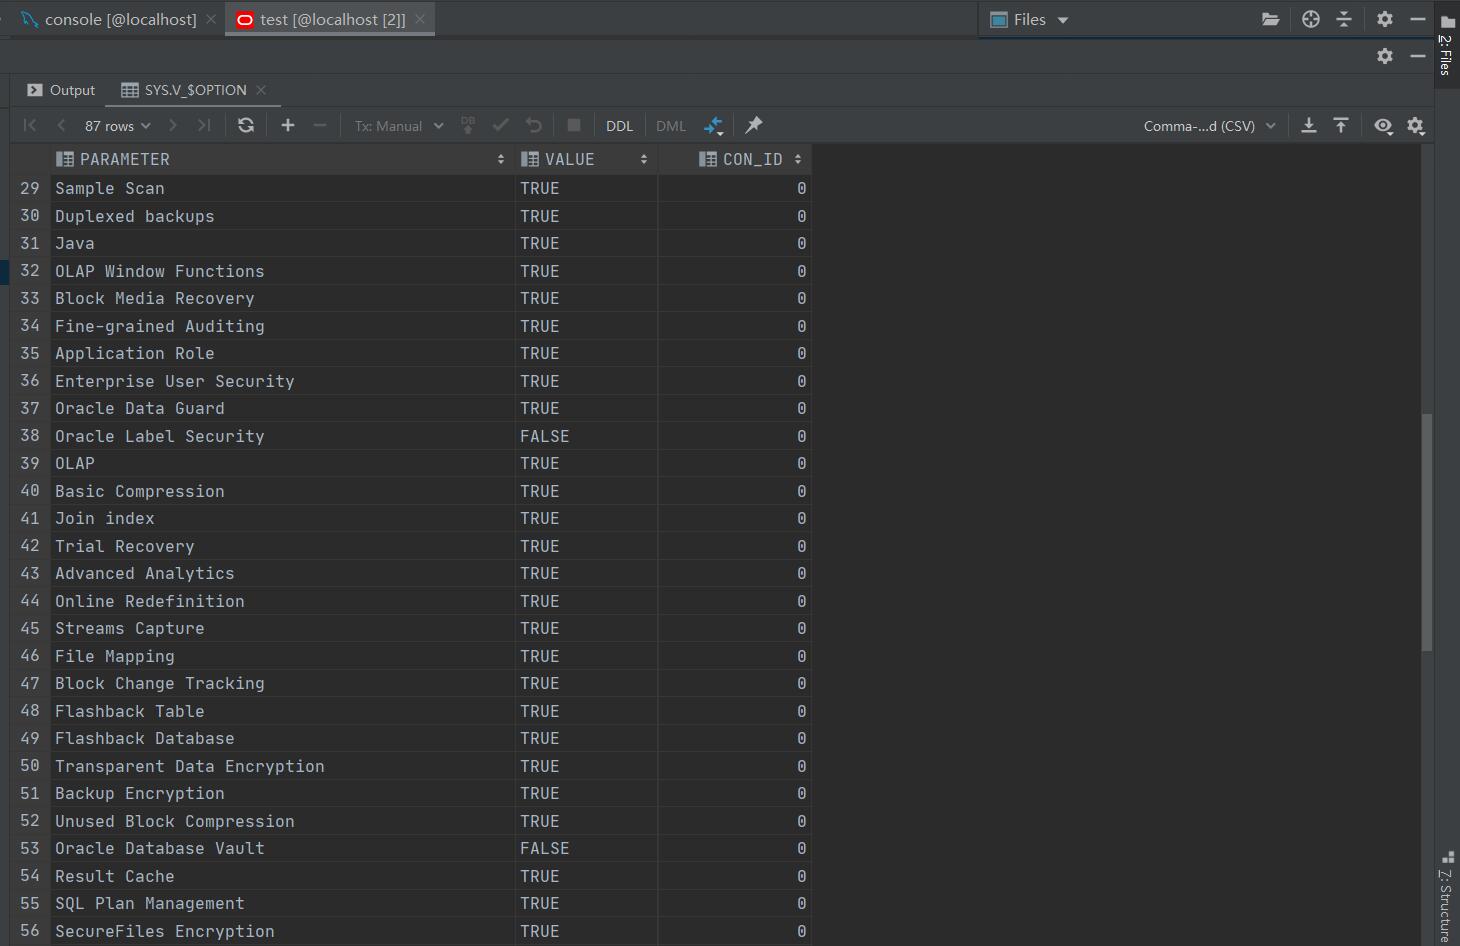This screenshot has width=1460, height=946.
Task: Click the compare data icon
Action: 713,125
